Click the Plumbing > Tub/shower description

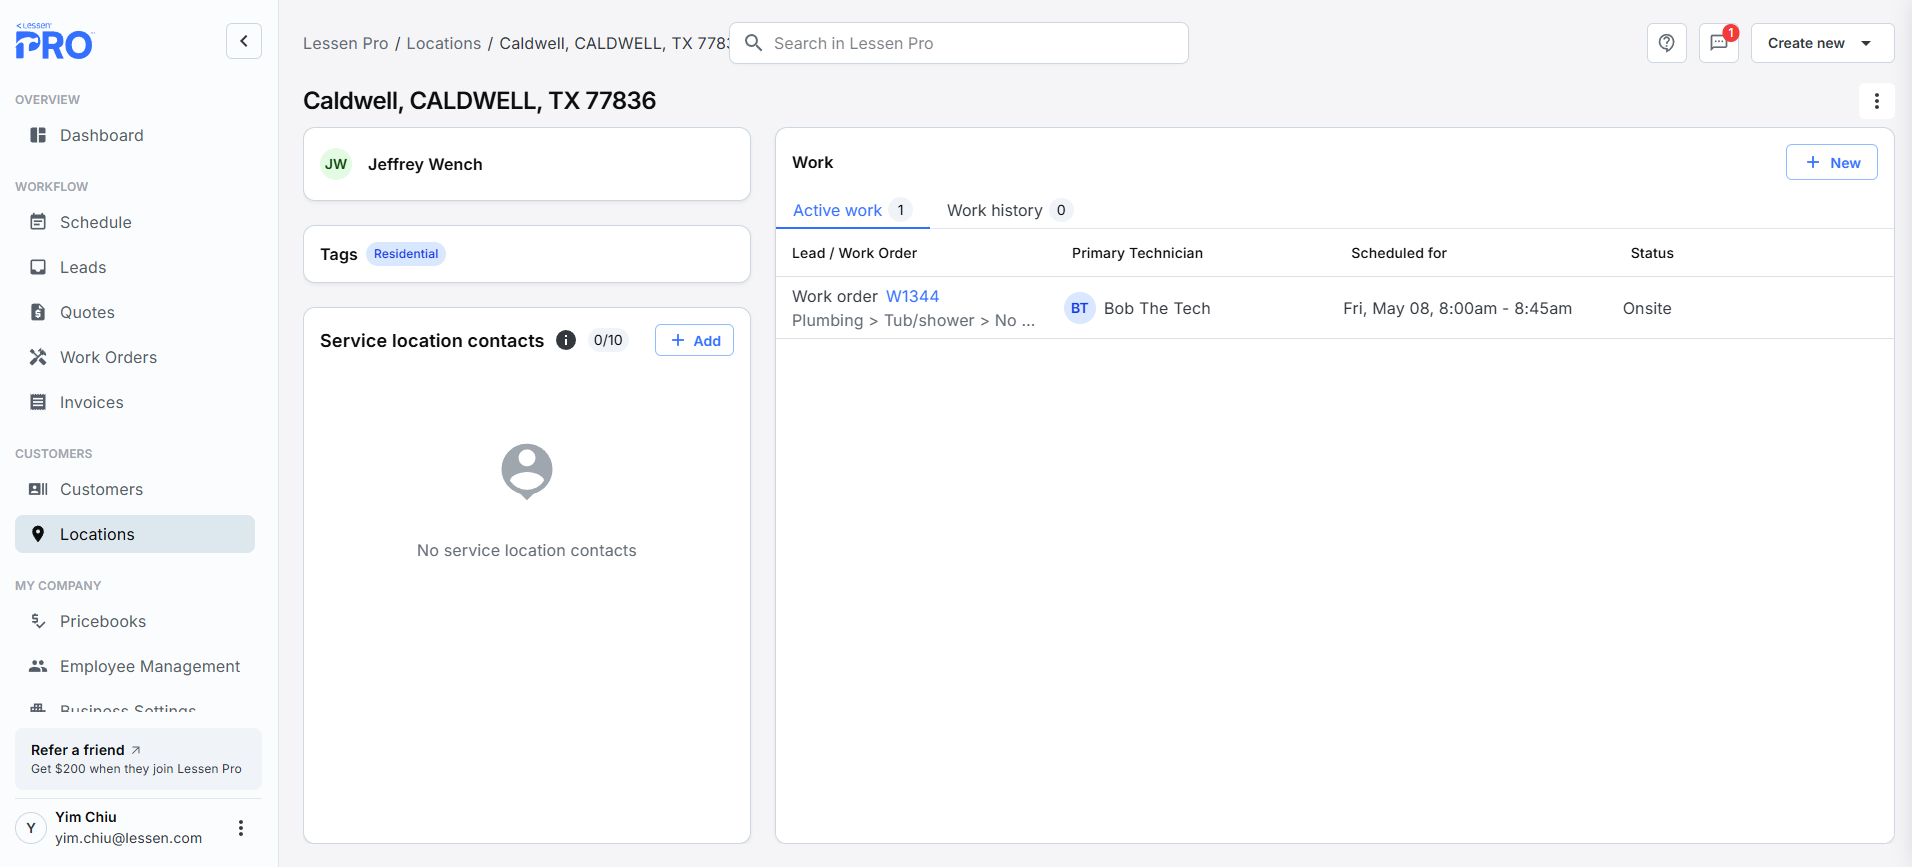pyautogui.click(x=913, y=320)
